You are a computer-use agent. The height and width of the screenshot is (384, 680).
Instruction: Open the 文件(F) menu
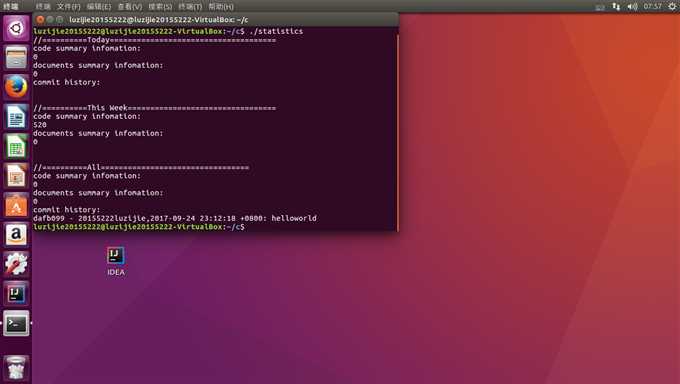(69, 7)
